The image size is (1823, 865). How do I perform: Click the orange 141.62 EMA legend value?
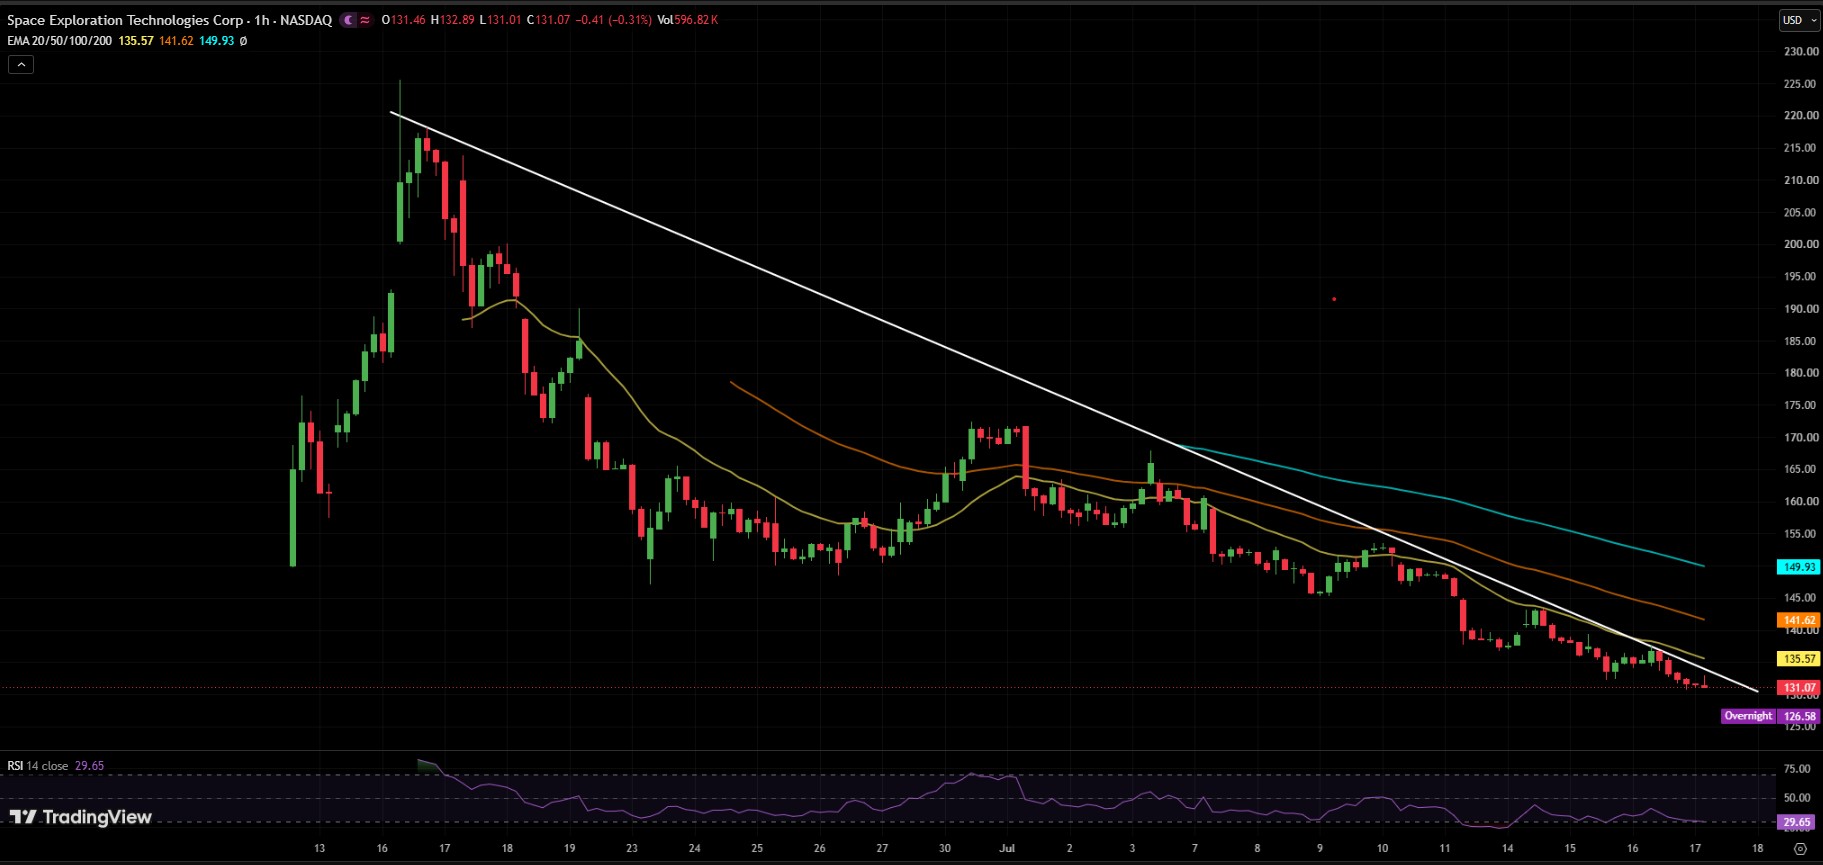coord(176,41)
